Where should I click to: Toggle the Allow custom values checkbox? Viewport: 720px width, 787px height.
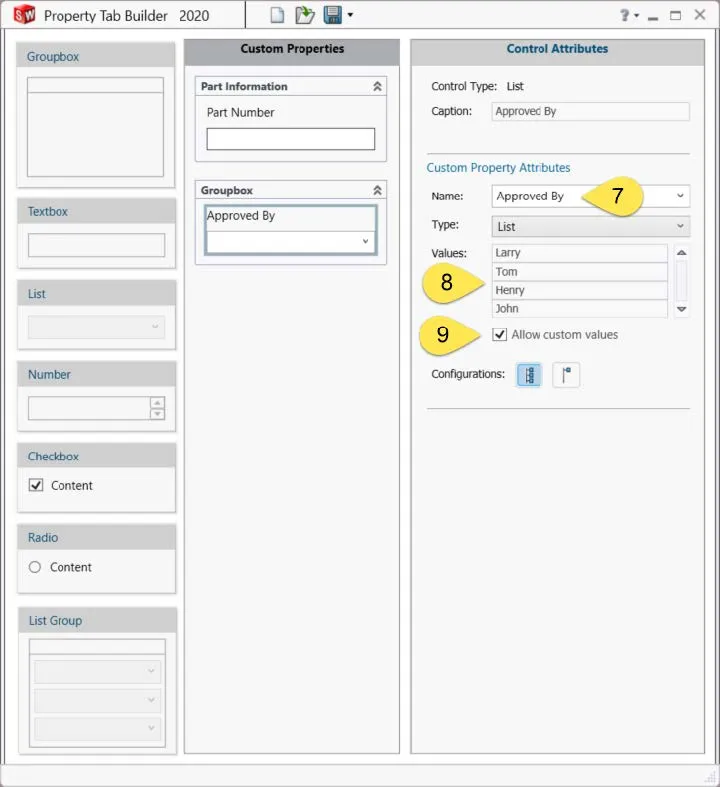click(x=500, y=335)
